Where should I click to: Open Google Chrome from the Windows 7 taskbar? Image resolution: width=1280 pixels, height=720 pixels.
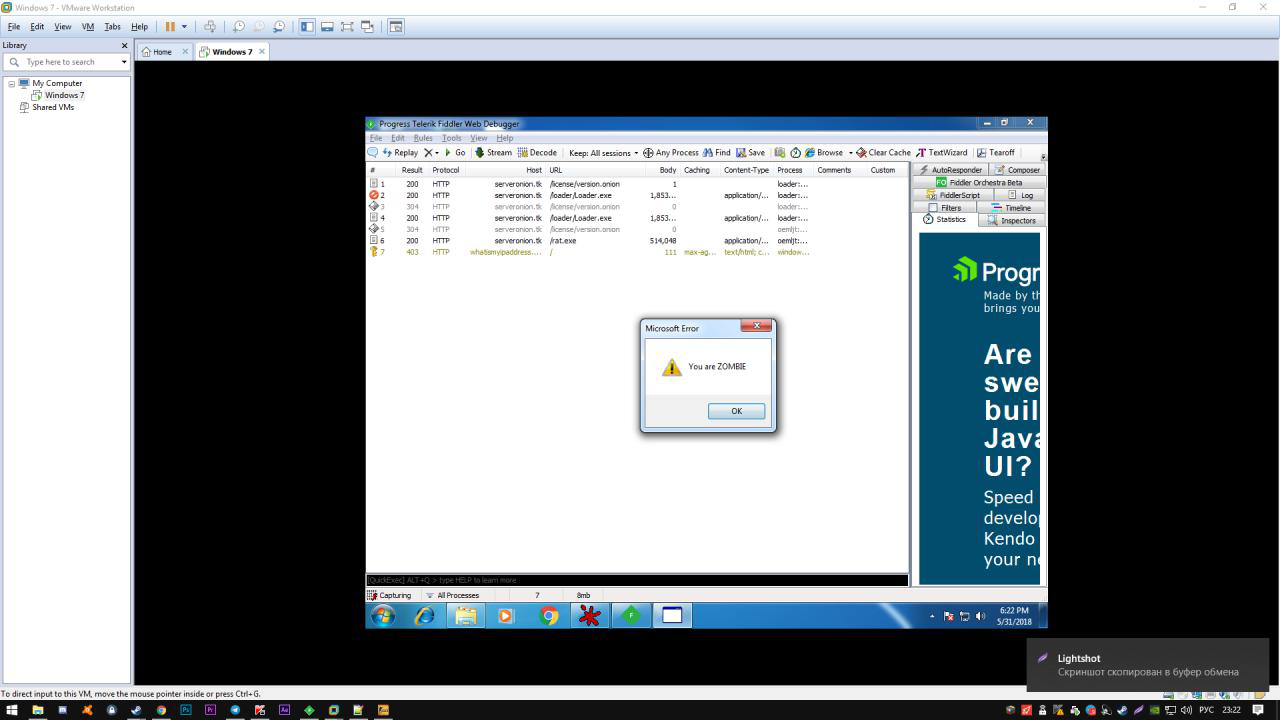[x=548, y=616]
